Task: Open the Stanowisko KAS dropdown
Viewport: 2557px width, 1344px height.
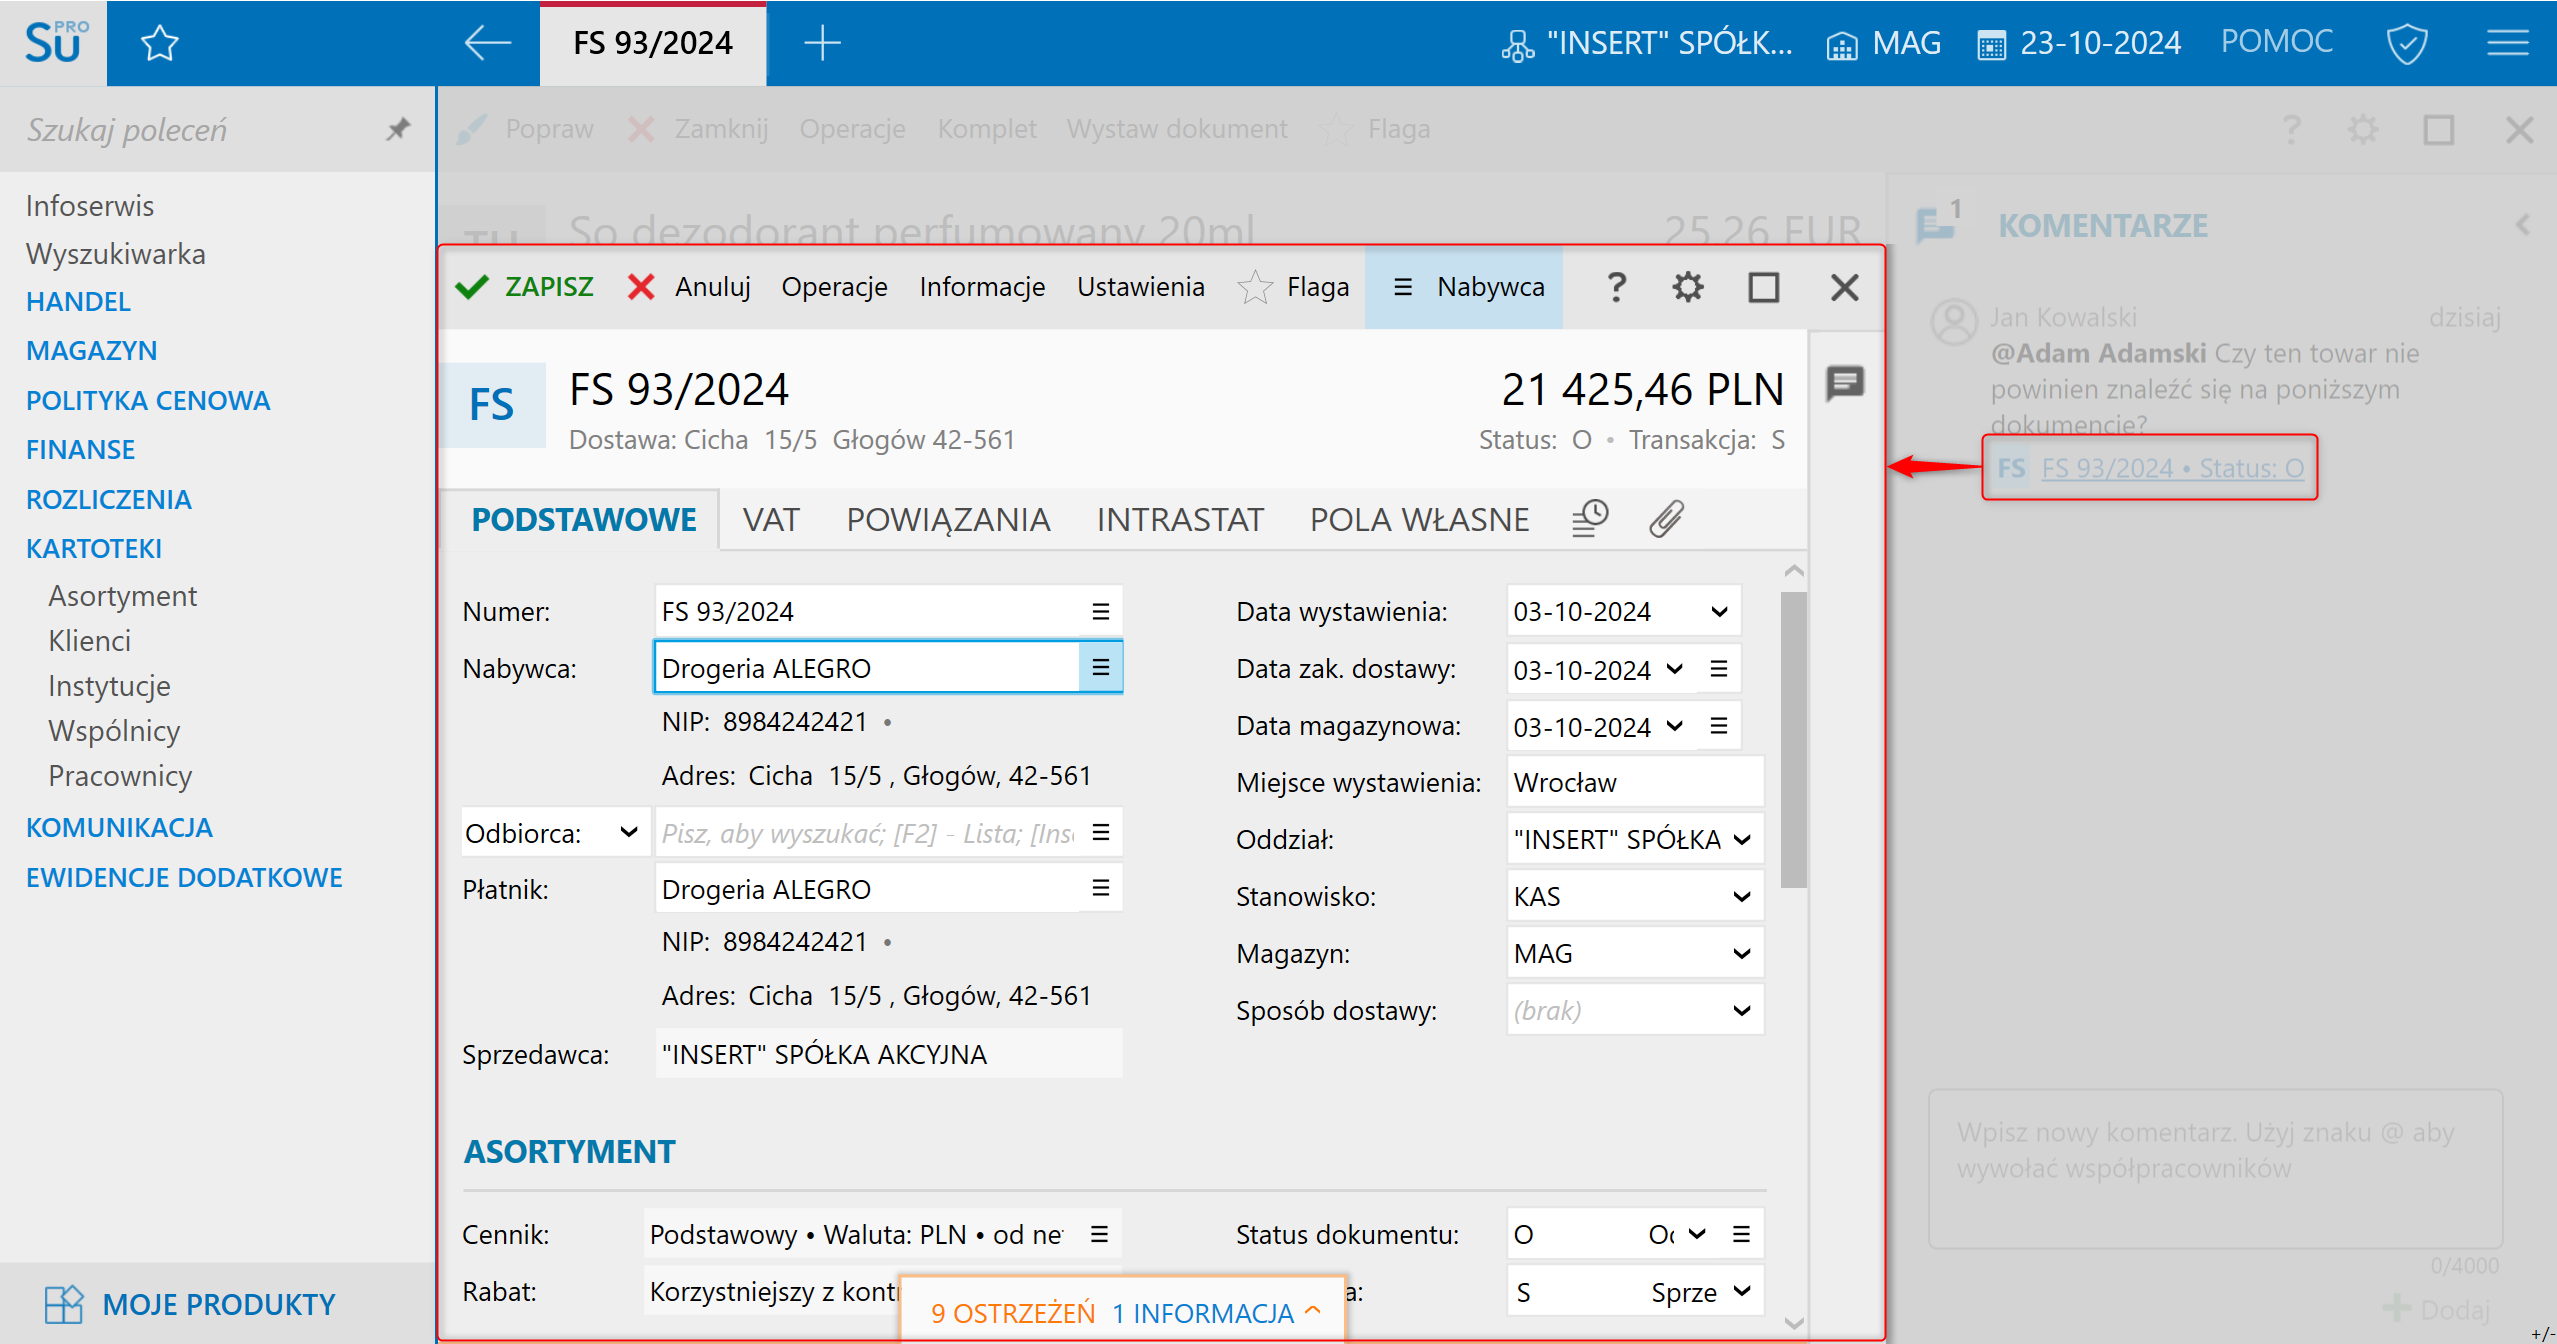Action: pos(1741,897)
